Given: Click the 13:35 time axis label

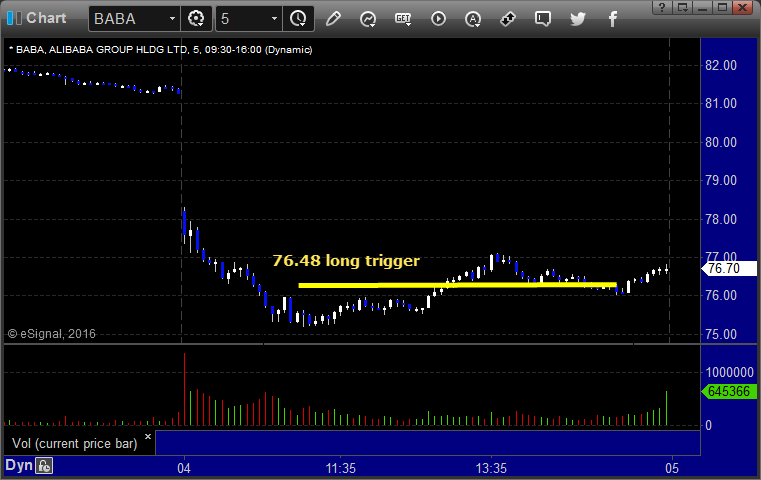Looking at the screenshot, I should click(491, 468).
